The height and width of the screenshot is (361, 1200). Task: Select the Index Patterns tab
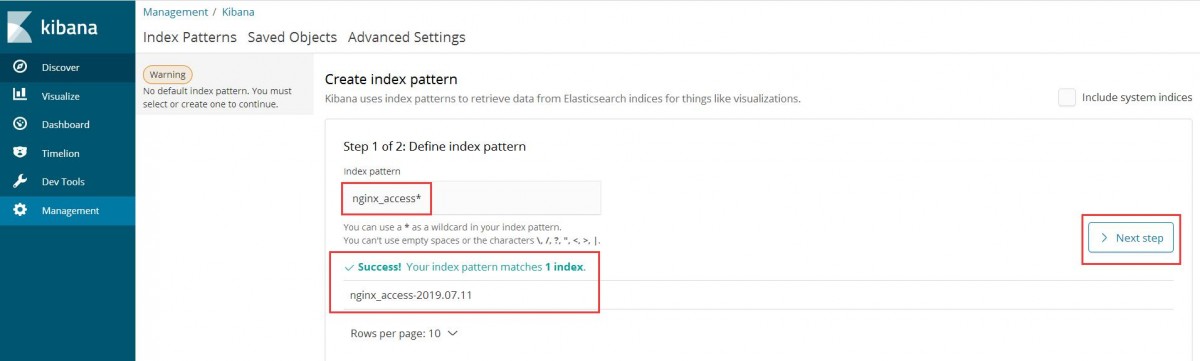(x=190, y=37)
